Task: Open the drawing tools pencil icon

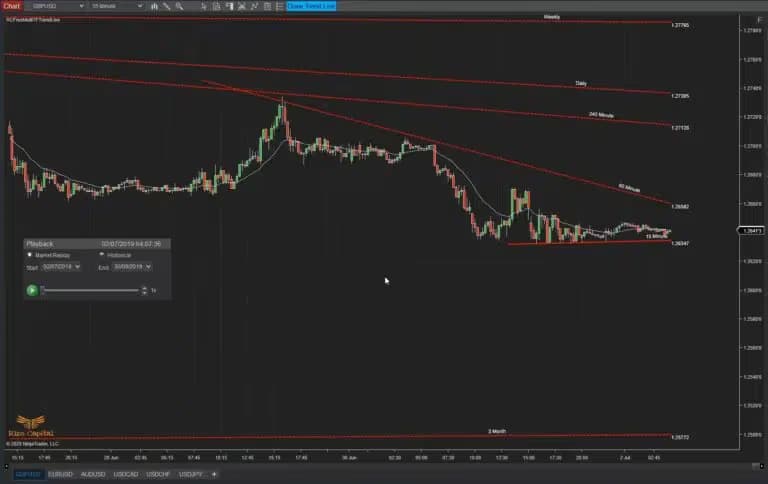Action: point(167,6)
